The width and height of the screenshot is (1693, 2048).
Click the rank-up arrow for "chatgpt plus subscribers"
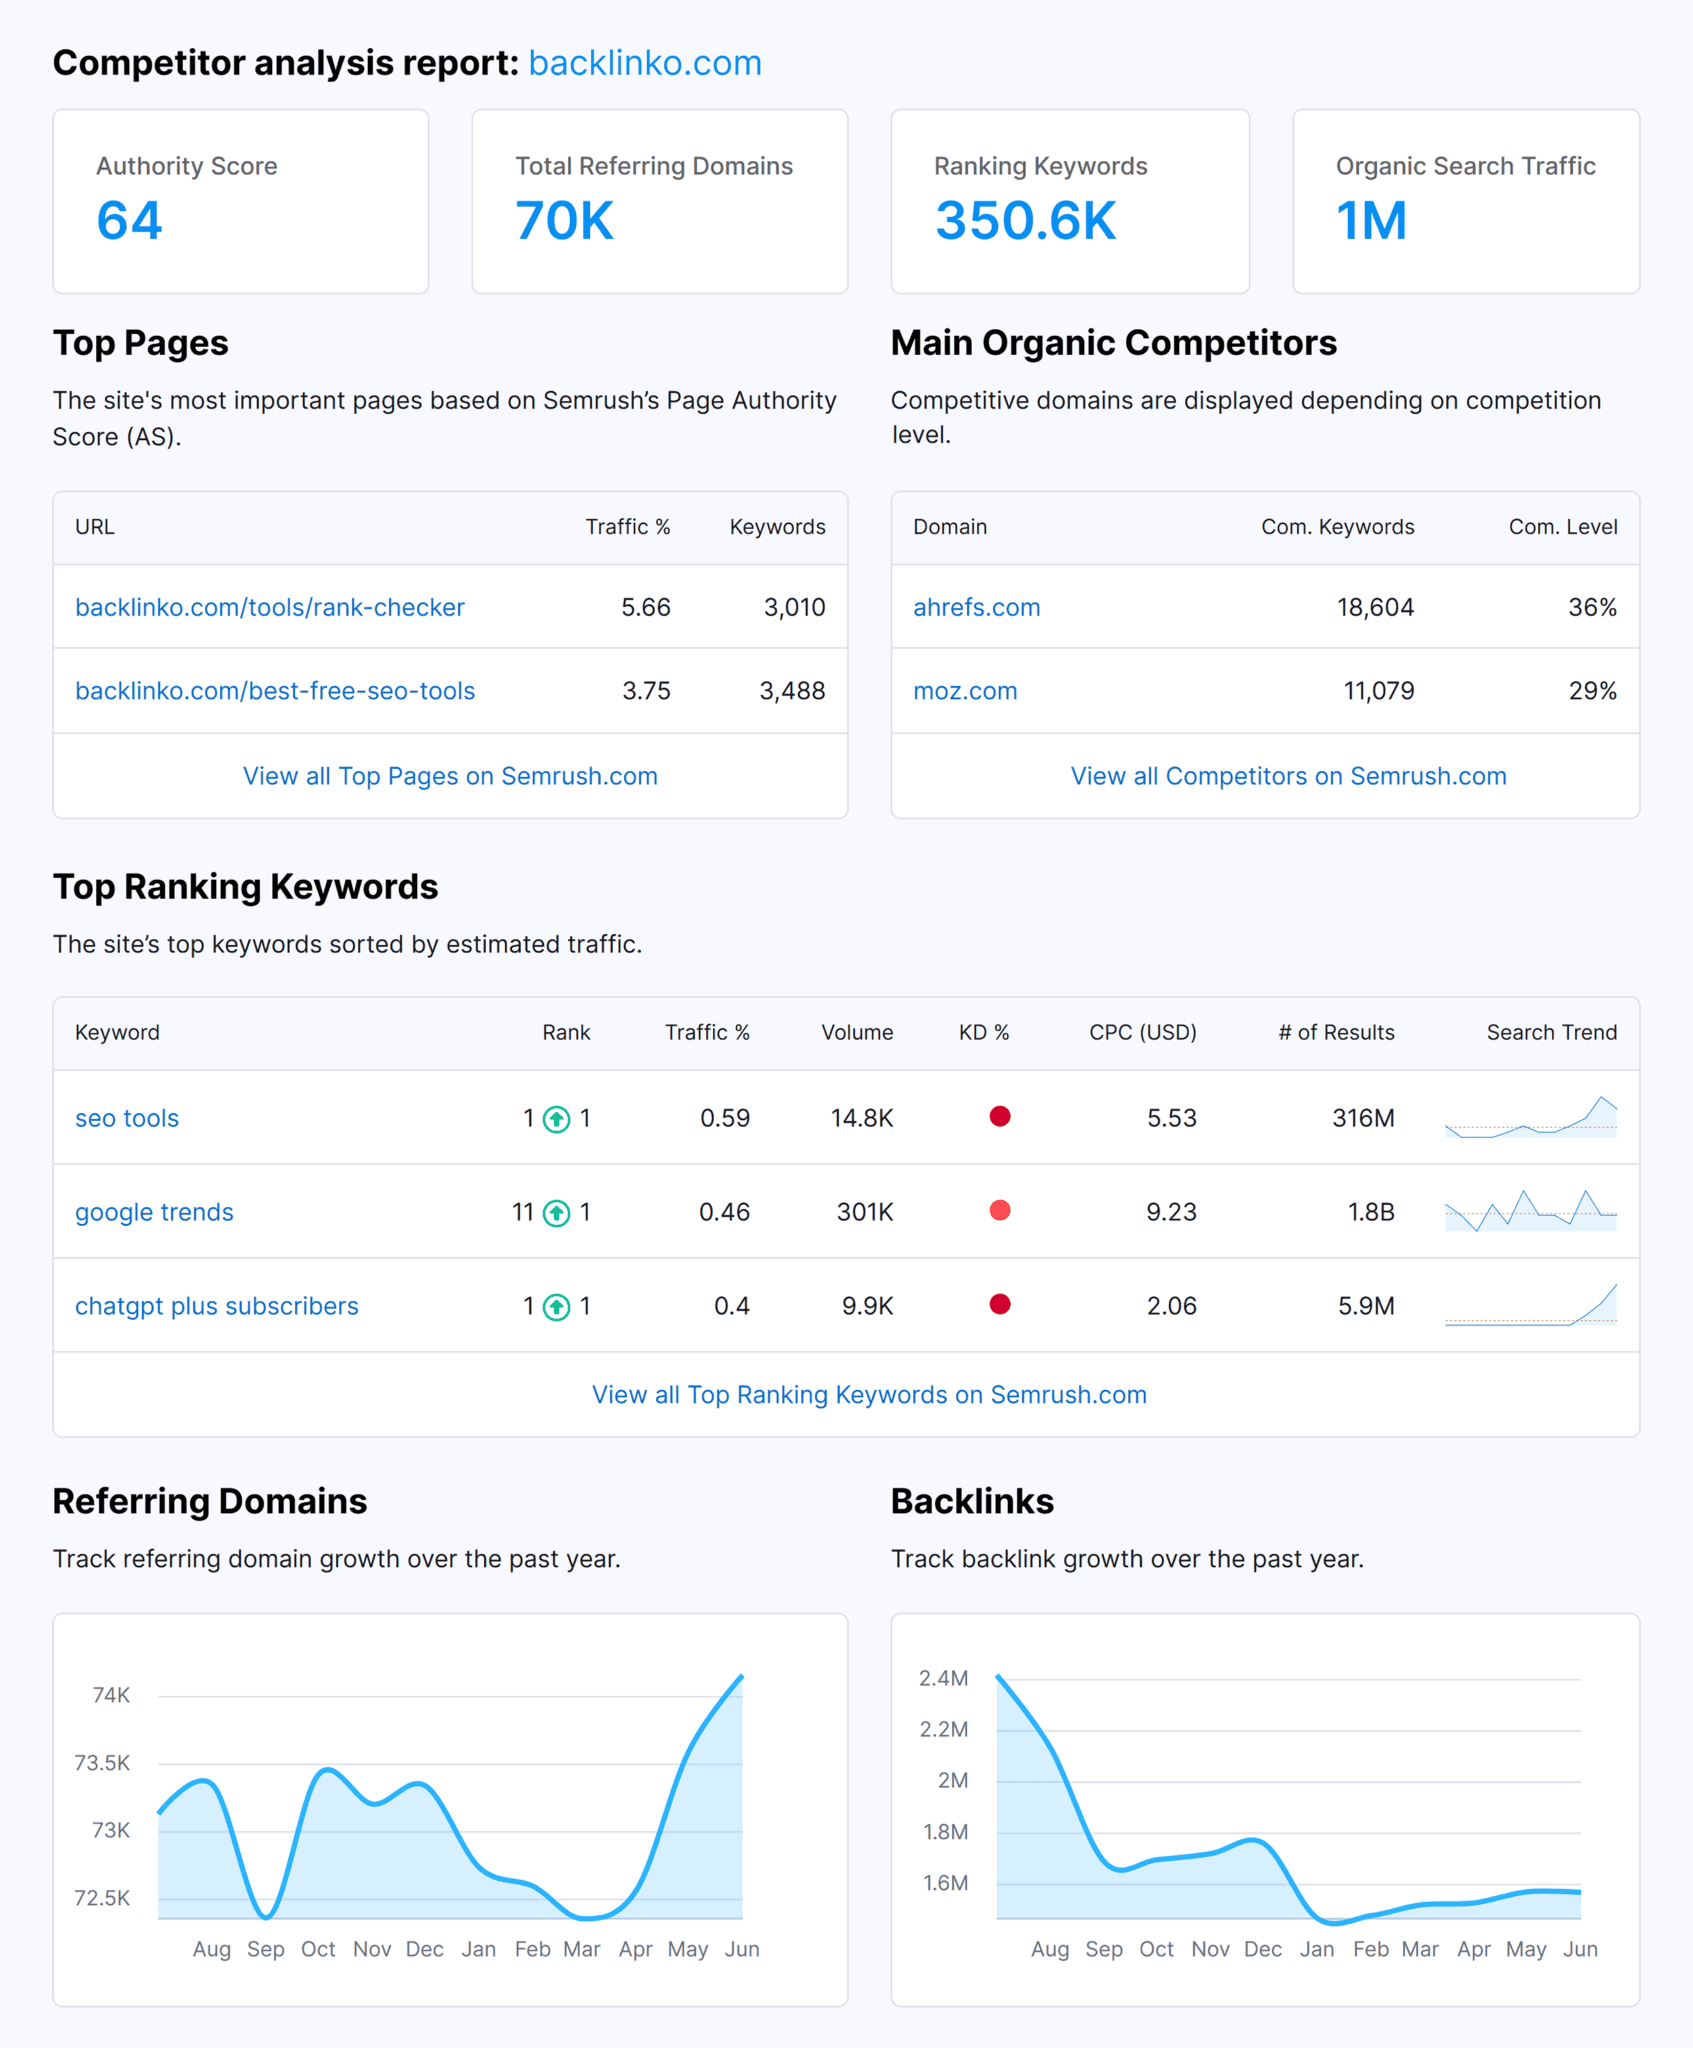point(557,1305)
